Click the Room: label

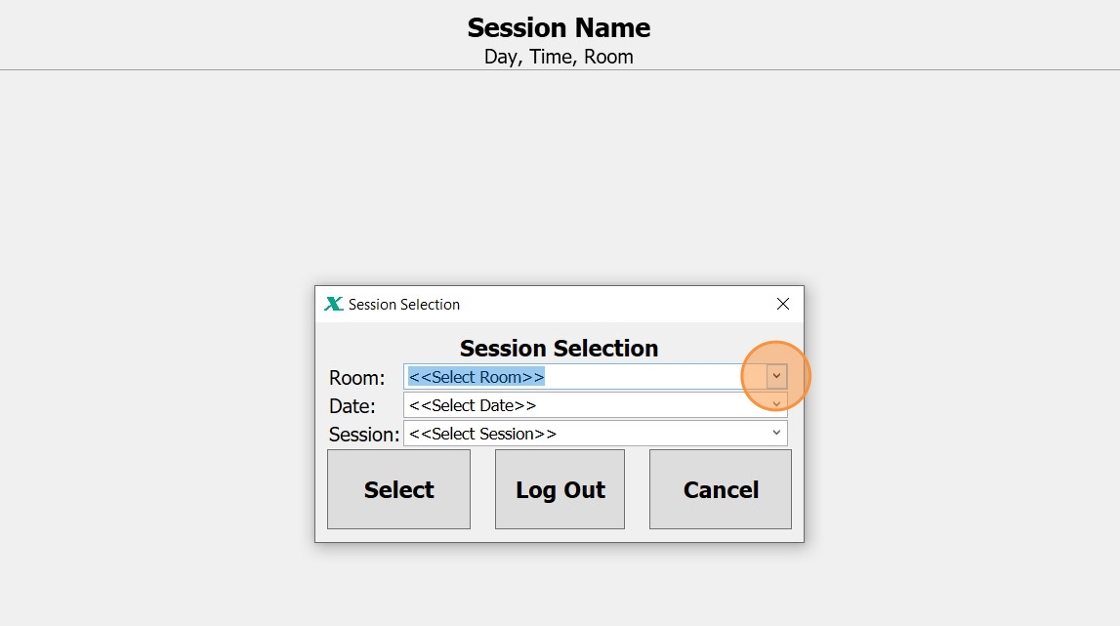coord(357,378)
